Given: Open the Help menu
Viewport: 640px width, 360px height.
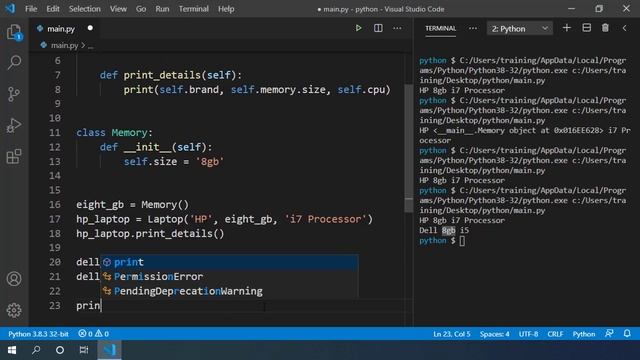Looking at the screenshot, I should point(226,9).
